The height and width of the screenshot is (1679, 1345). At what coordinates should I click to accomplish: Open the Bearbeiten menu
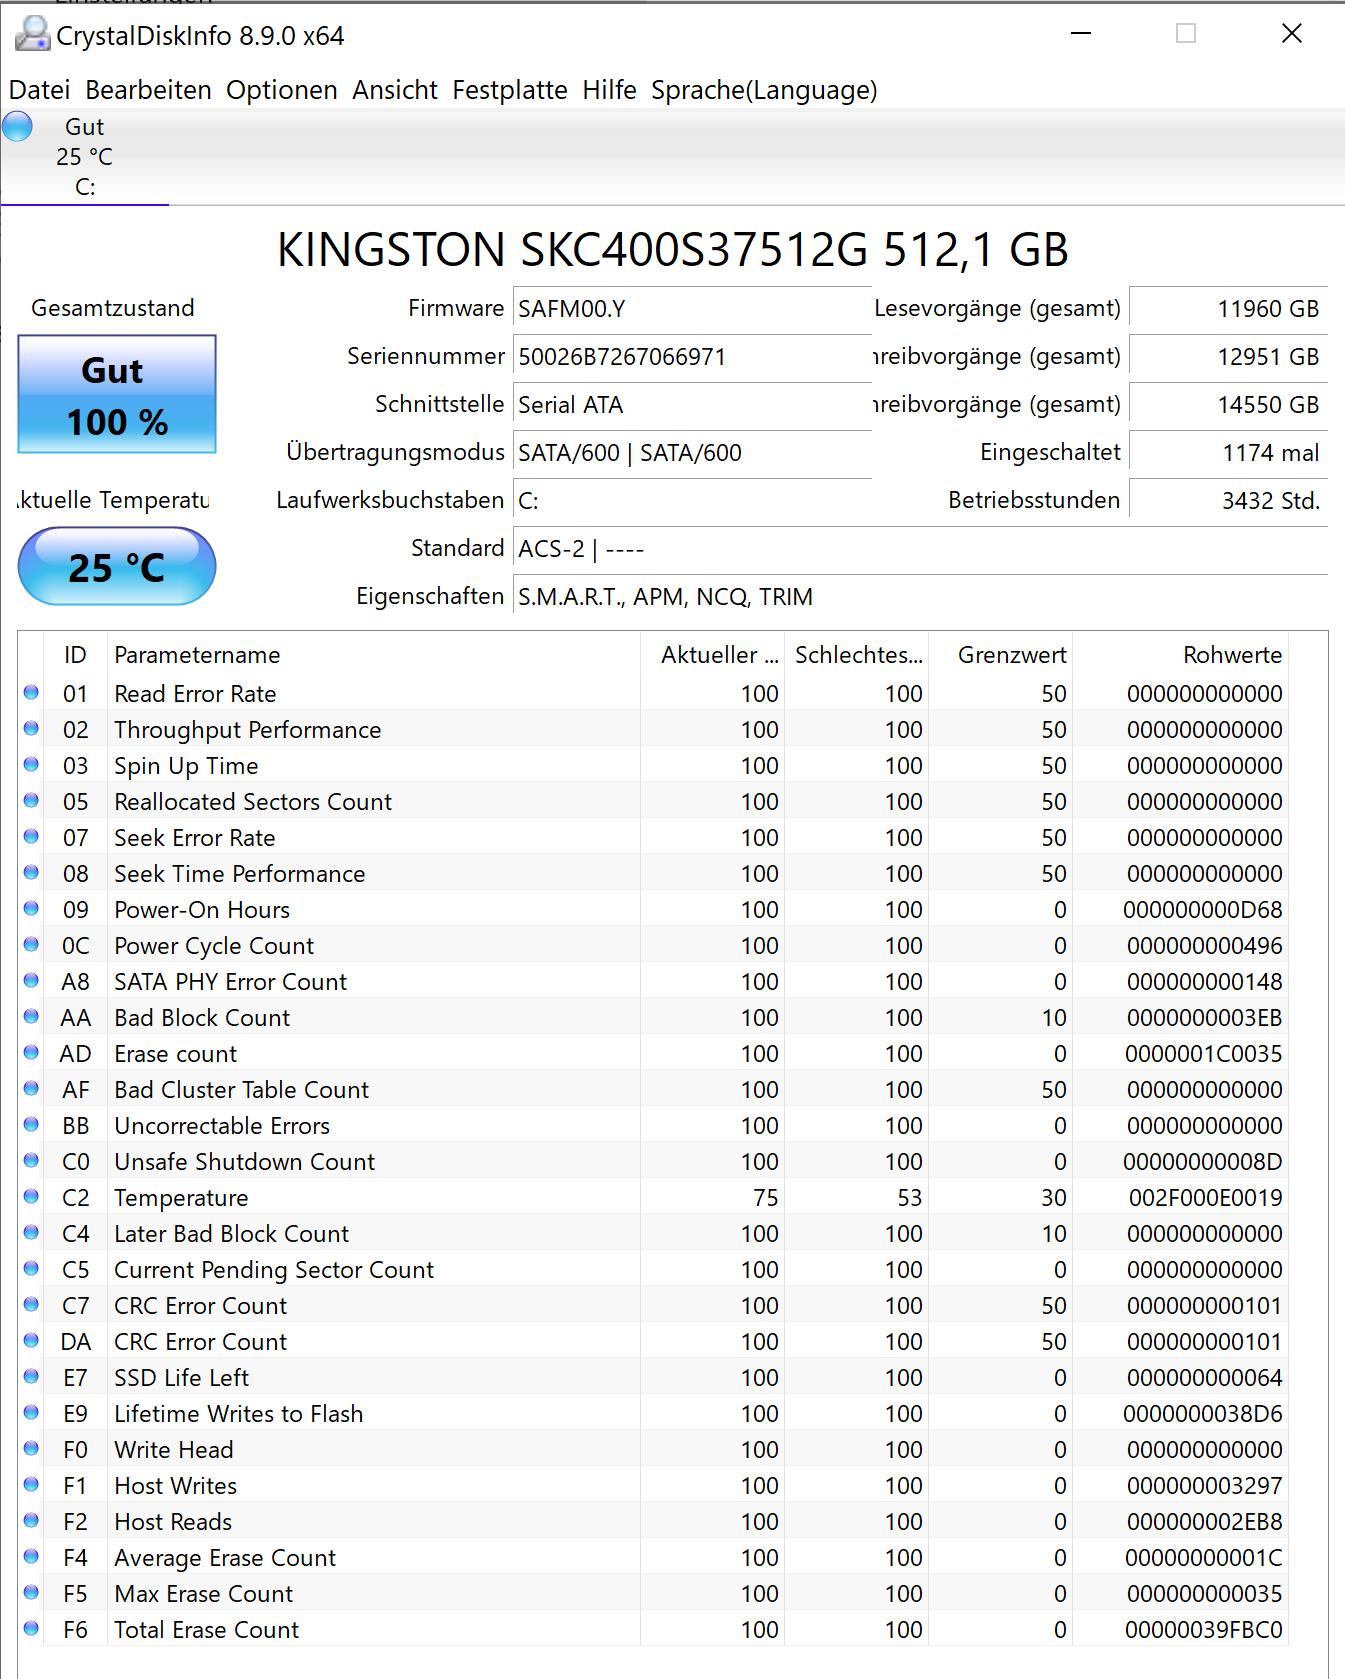[148, 90]
